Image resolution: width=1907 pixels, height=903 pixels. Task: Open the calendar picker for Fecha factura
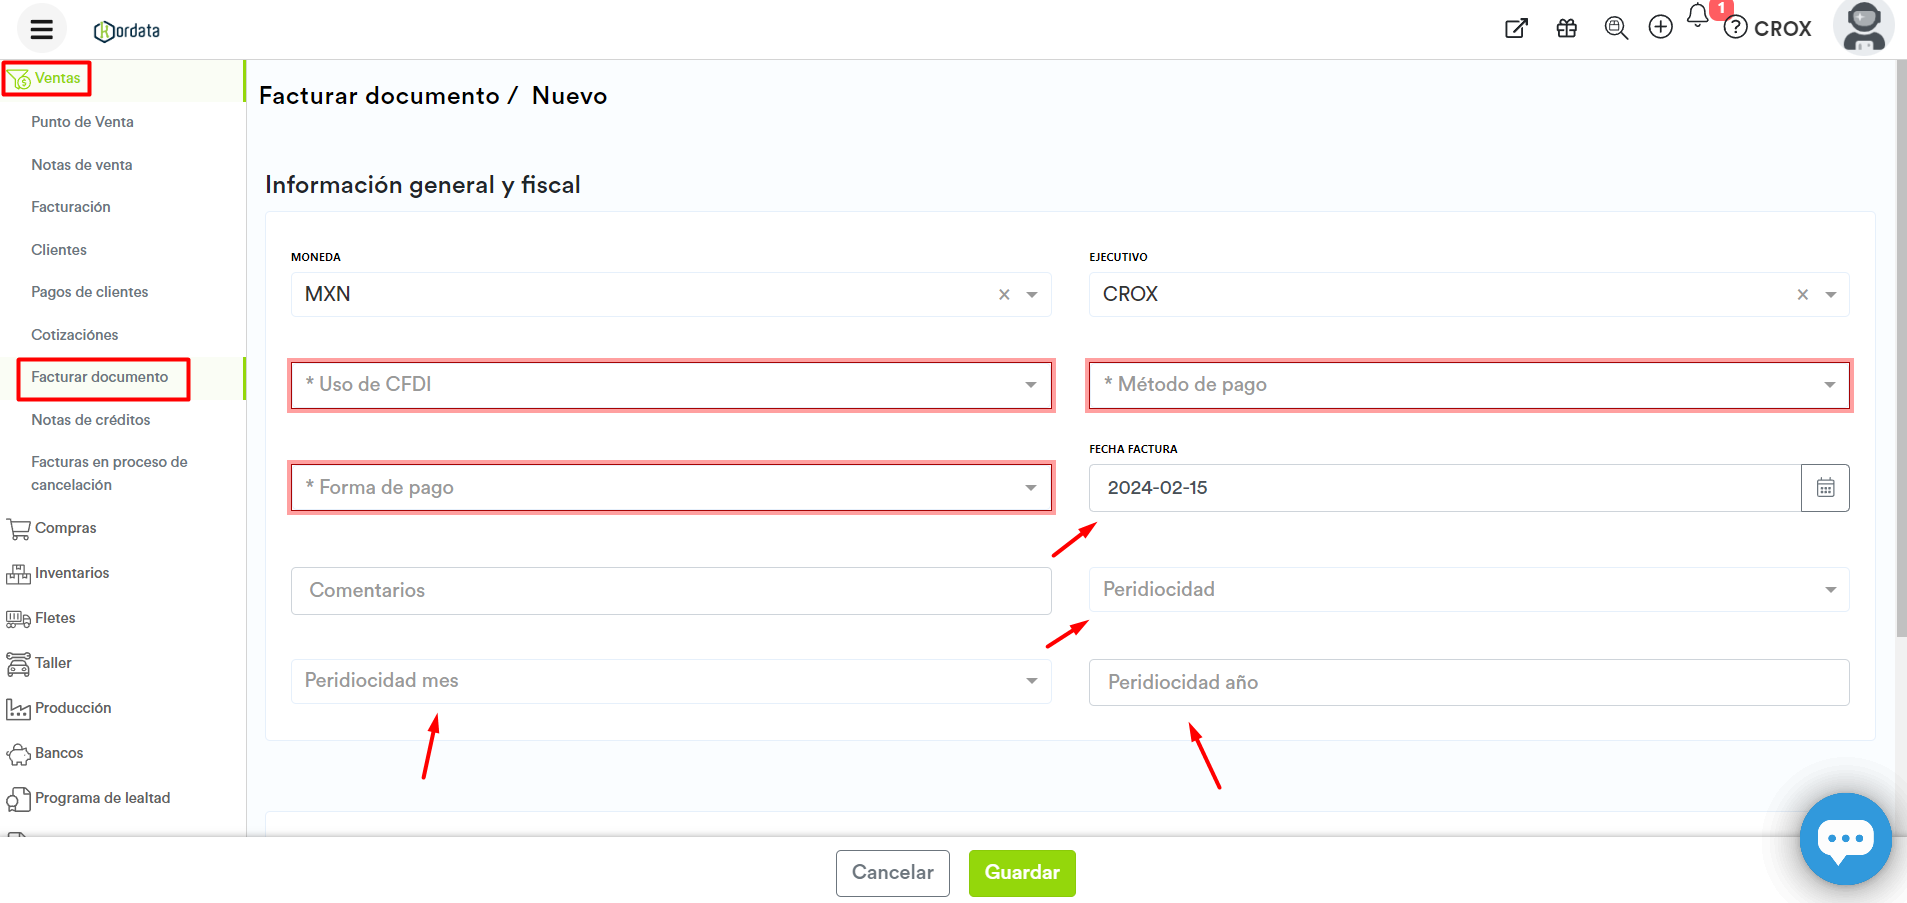[x=1825, y=488]
